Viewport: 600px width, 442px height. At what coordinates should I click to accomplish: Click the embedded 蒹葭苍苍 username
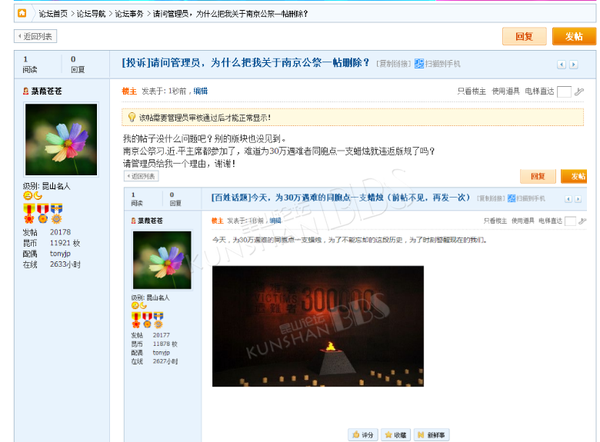pos(150,221)
